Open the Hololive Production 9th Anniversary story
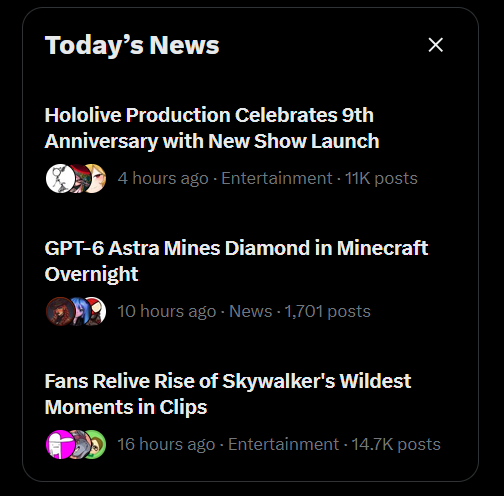504x496 pixels. tap(212, 128)
